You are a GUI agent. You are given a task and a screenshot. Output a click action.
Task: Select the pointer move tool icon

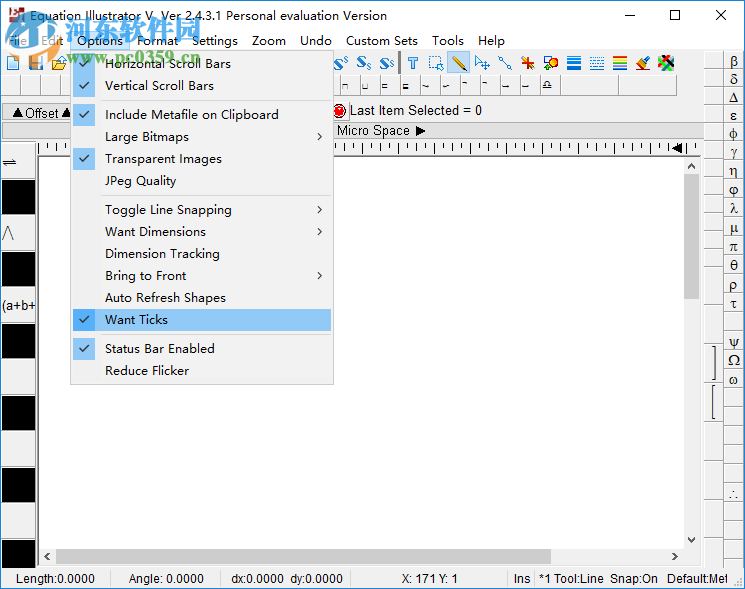482,63
